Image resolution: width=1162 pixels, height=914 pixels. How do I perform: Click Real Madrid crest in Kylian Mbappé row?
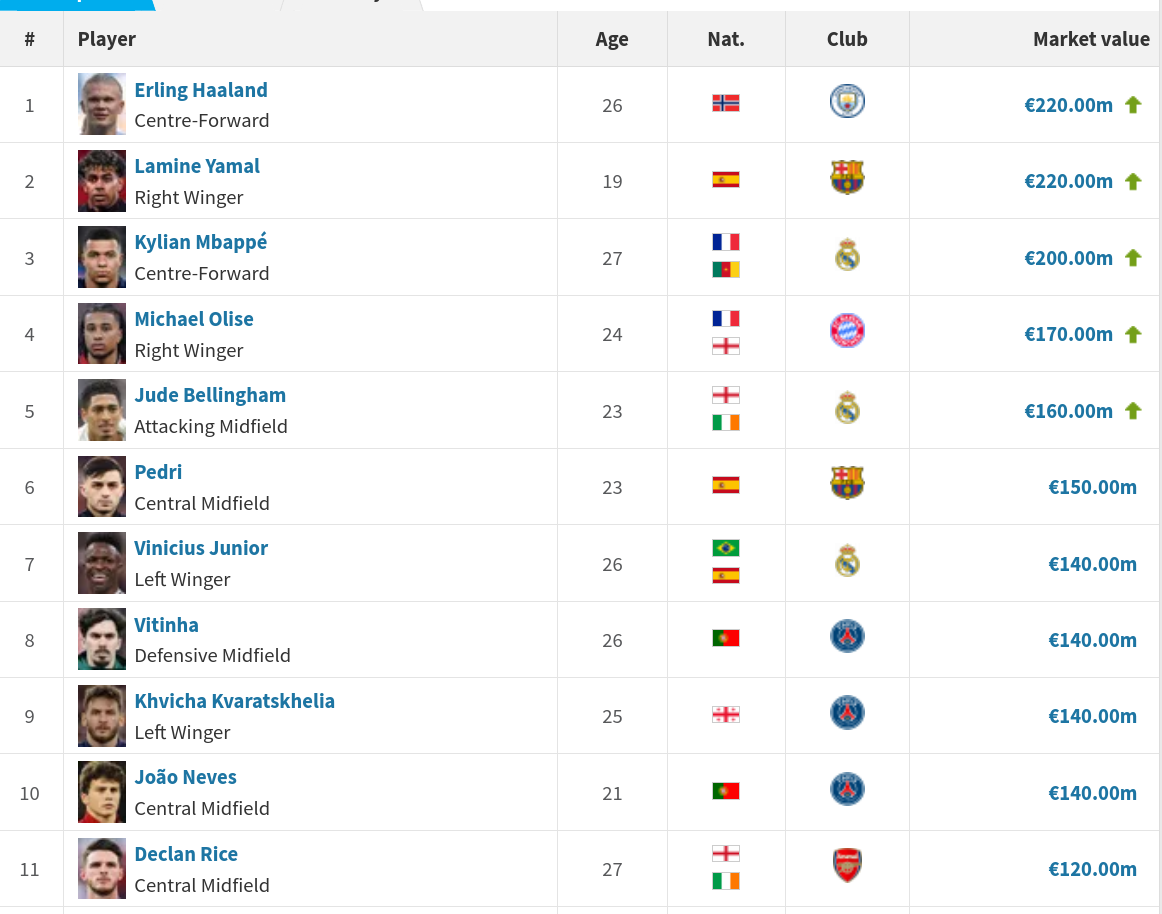[847, 254]
